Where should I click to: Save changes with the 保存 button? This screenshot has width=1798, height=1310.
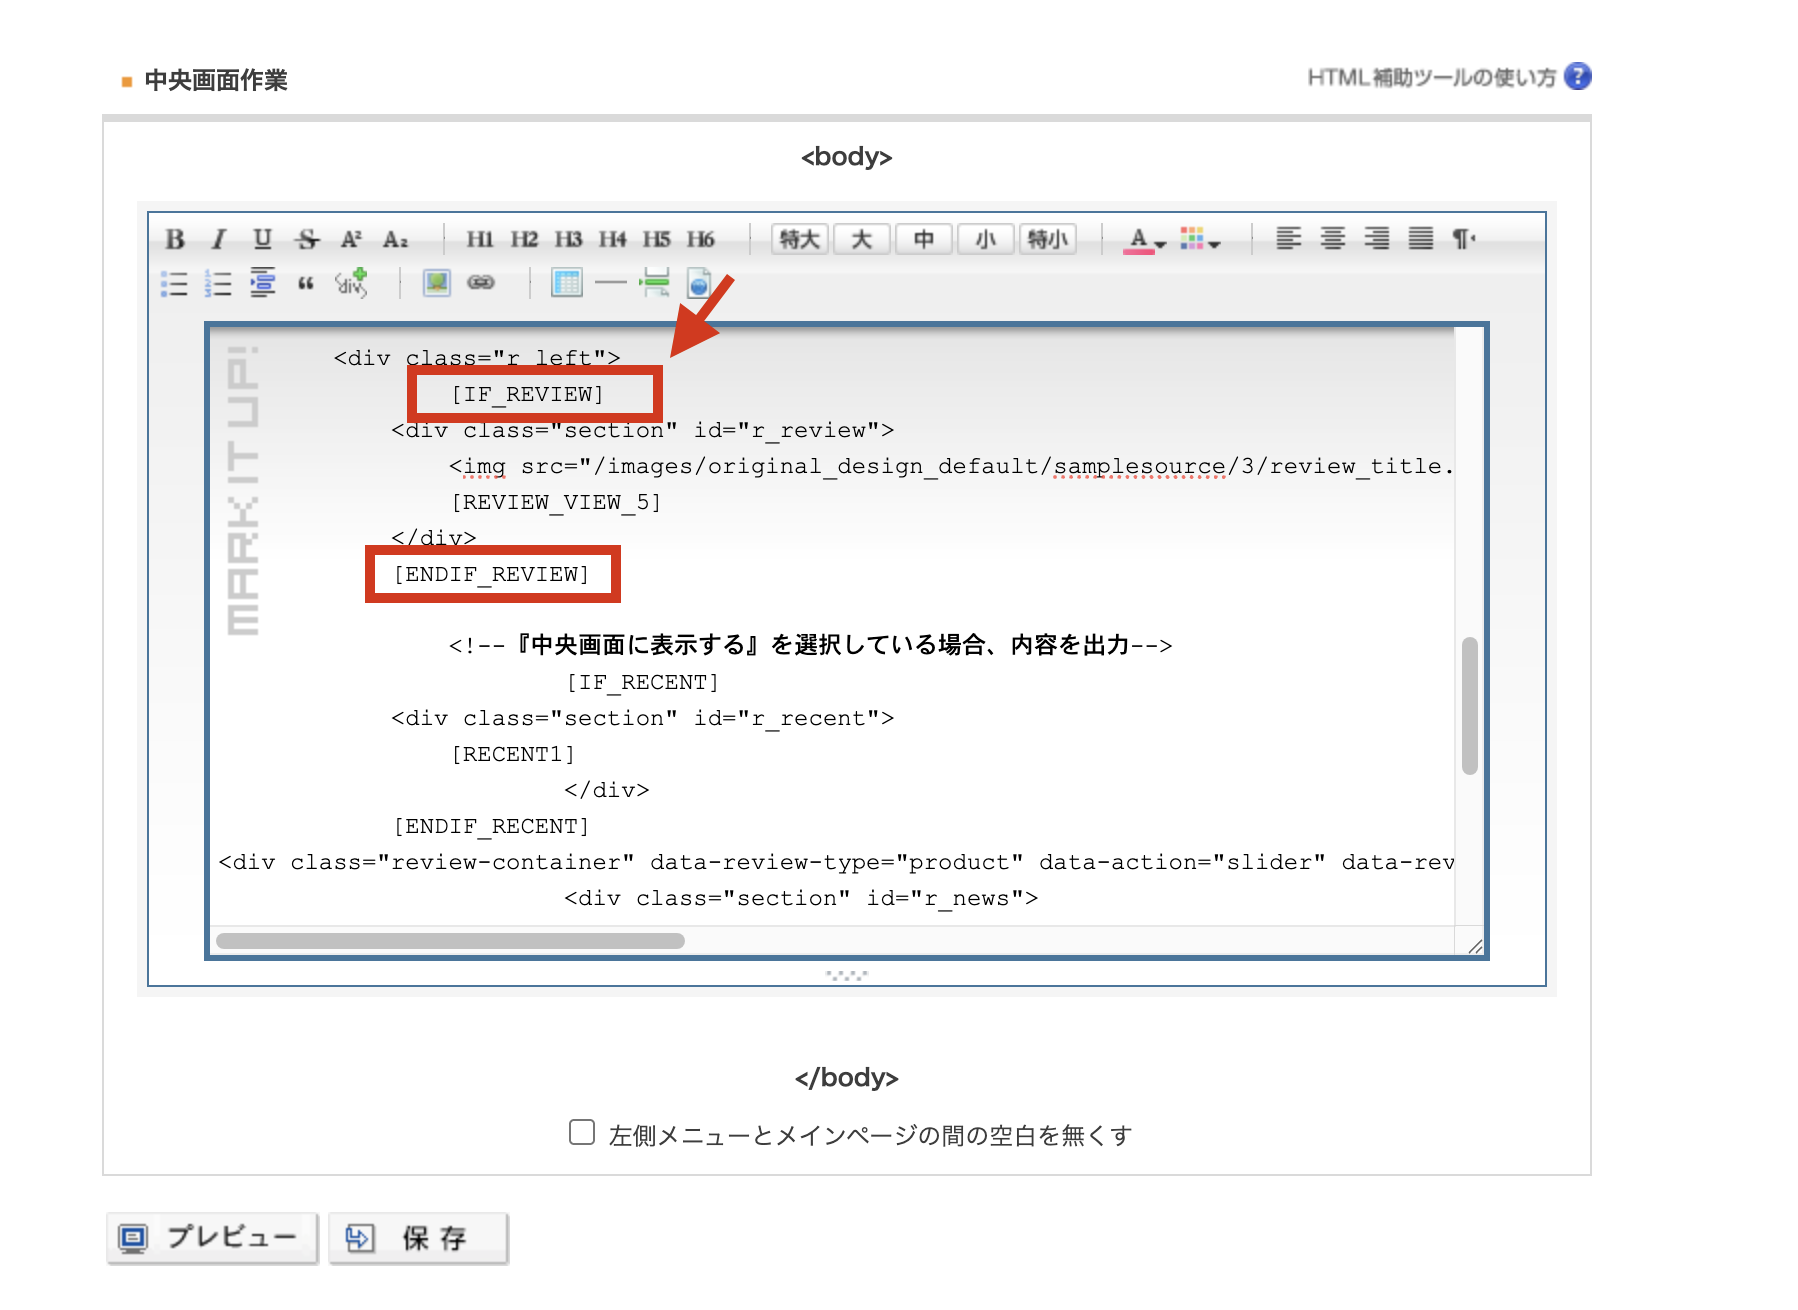point(418,1238)
